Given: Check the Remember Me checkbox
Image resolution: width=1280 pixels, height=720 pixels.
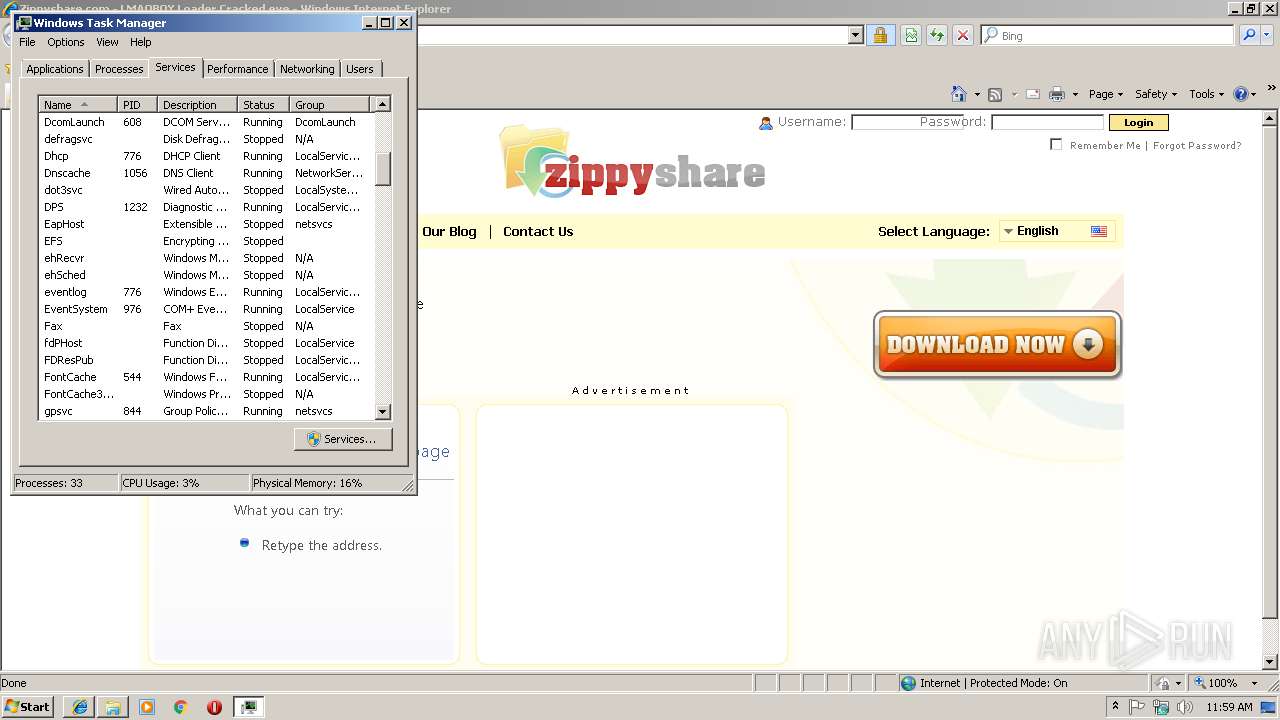Looking at the screenshot, I should (x=1056, y=145).
